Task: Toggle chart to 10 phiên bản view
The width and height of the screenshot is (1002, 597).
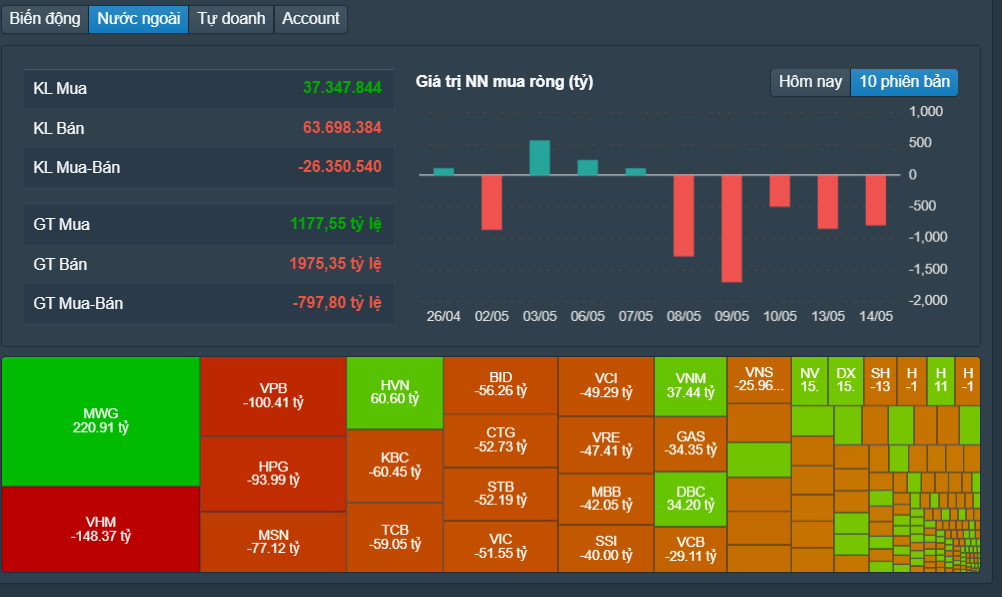Action: [904, 82]
